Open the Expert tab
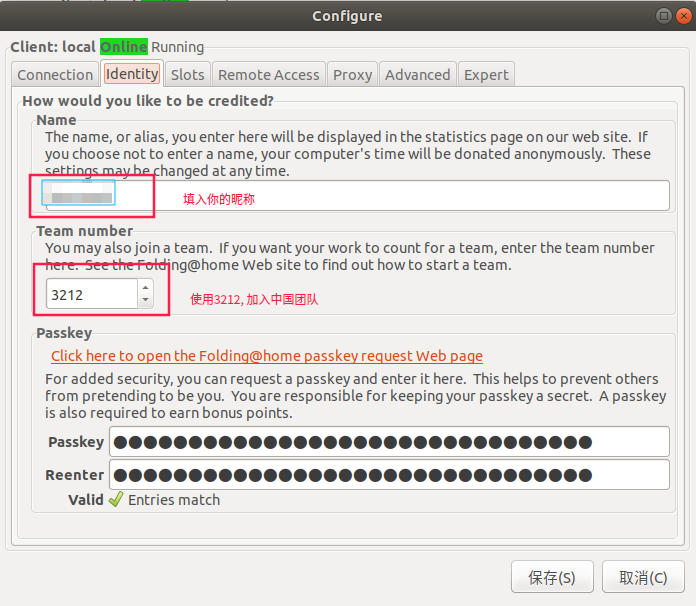 [486, 75]
